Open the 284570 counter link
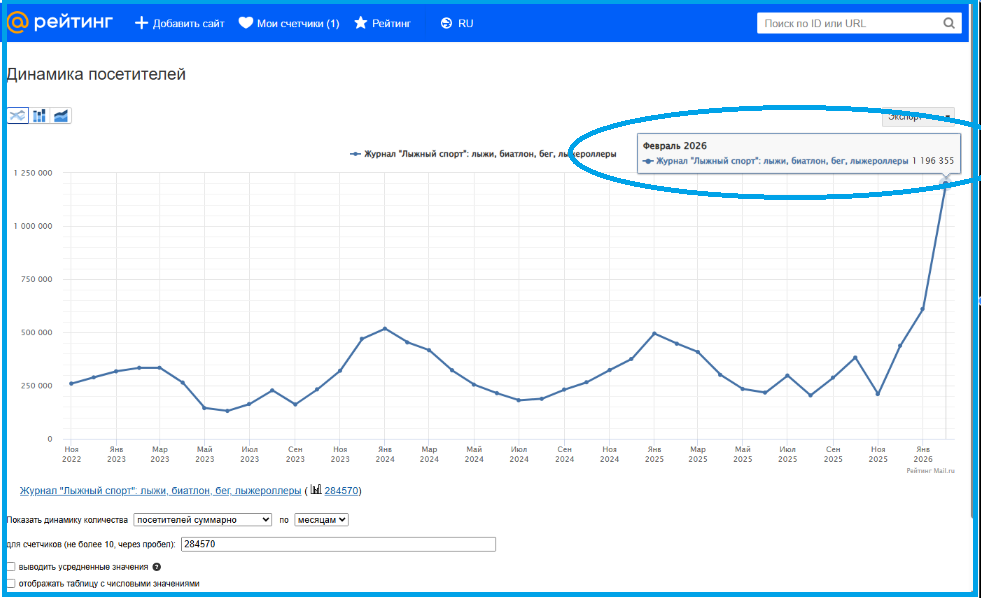This screenshot has width=981, height=598. [x=340, y=491]
